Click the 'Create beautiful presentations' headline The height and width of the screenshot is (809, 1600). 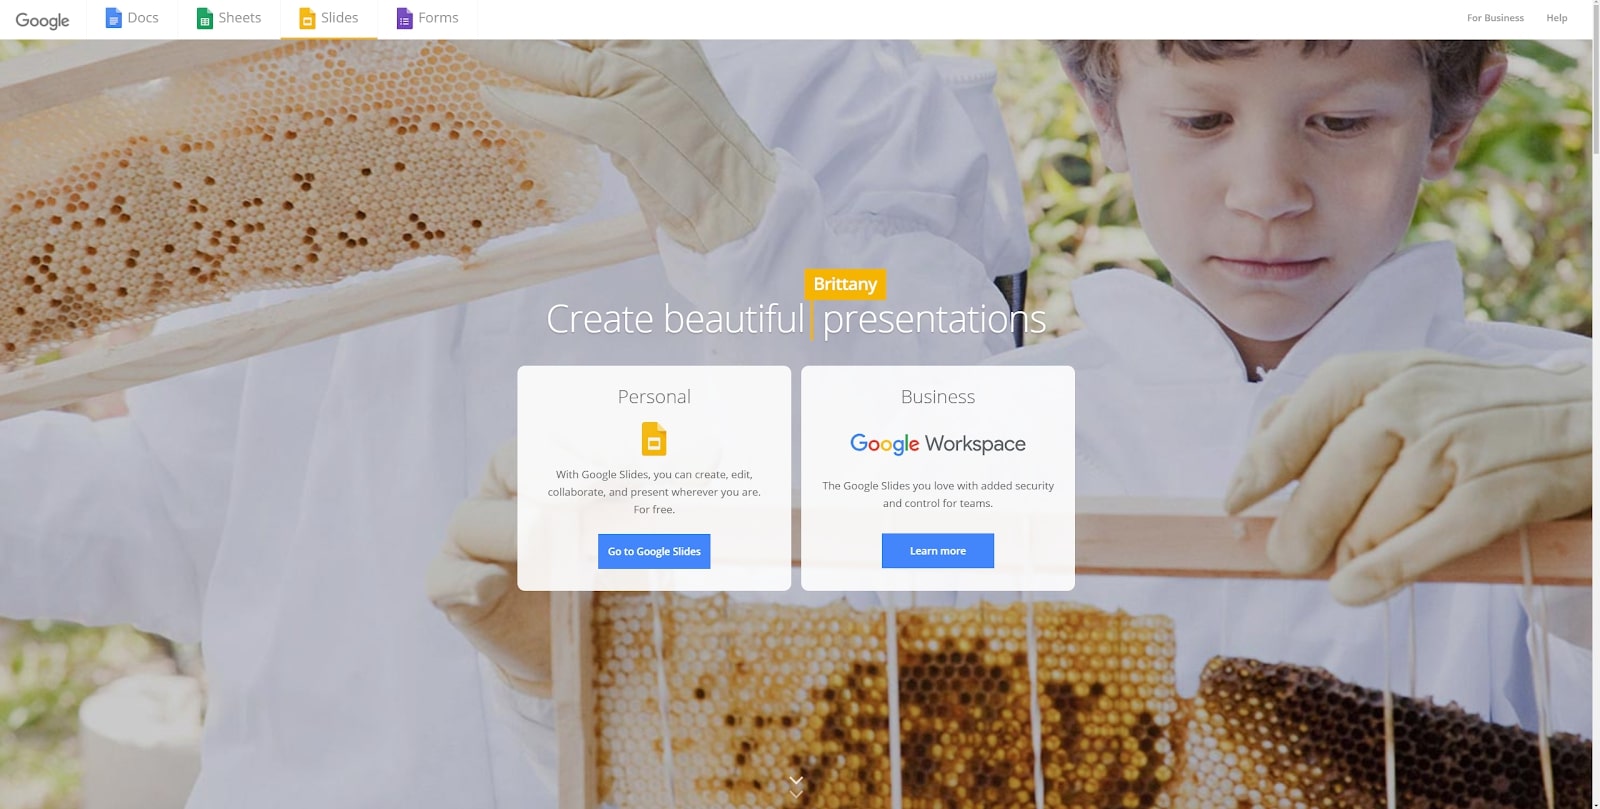(796, 319)
